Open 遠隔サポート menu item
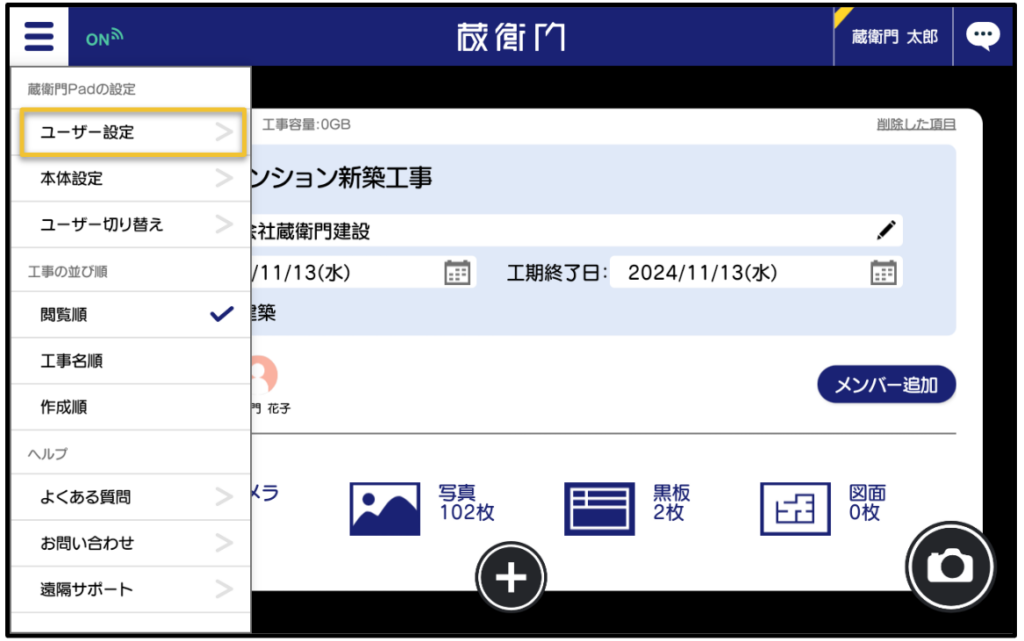The height and width of the screenshot is (641, 1024). point(130,589)
